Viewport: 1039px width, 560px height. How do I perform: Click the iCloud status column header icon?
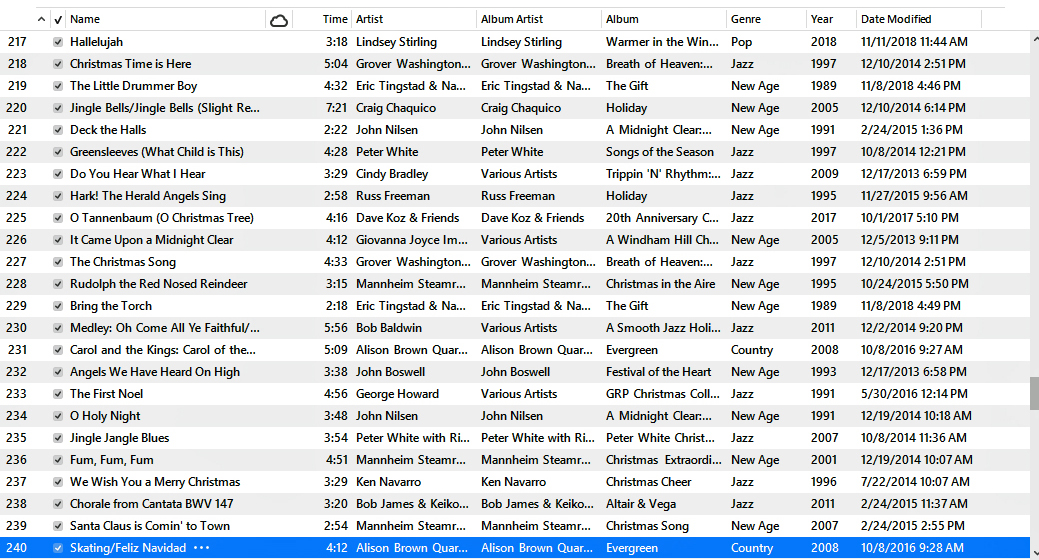pyautogui.click(x=279, y=20)
